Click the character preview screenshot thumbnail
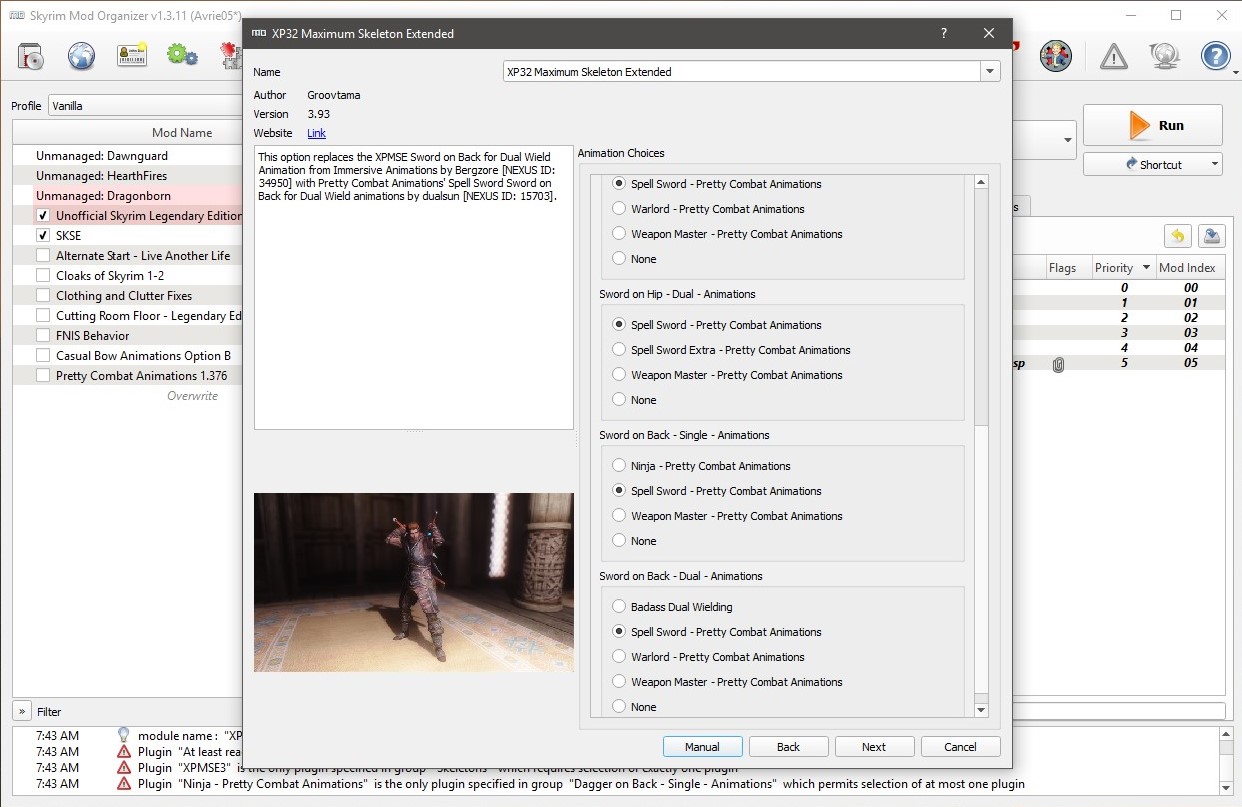 [414, 582]
